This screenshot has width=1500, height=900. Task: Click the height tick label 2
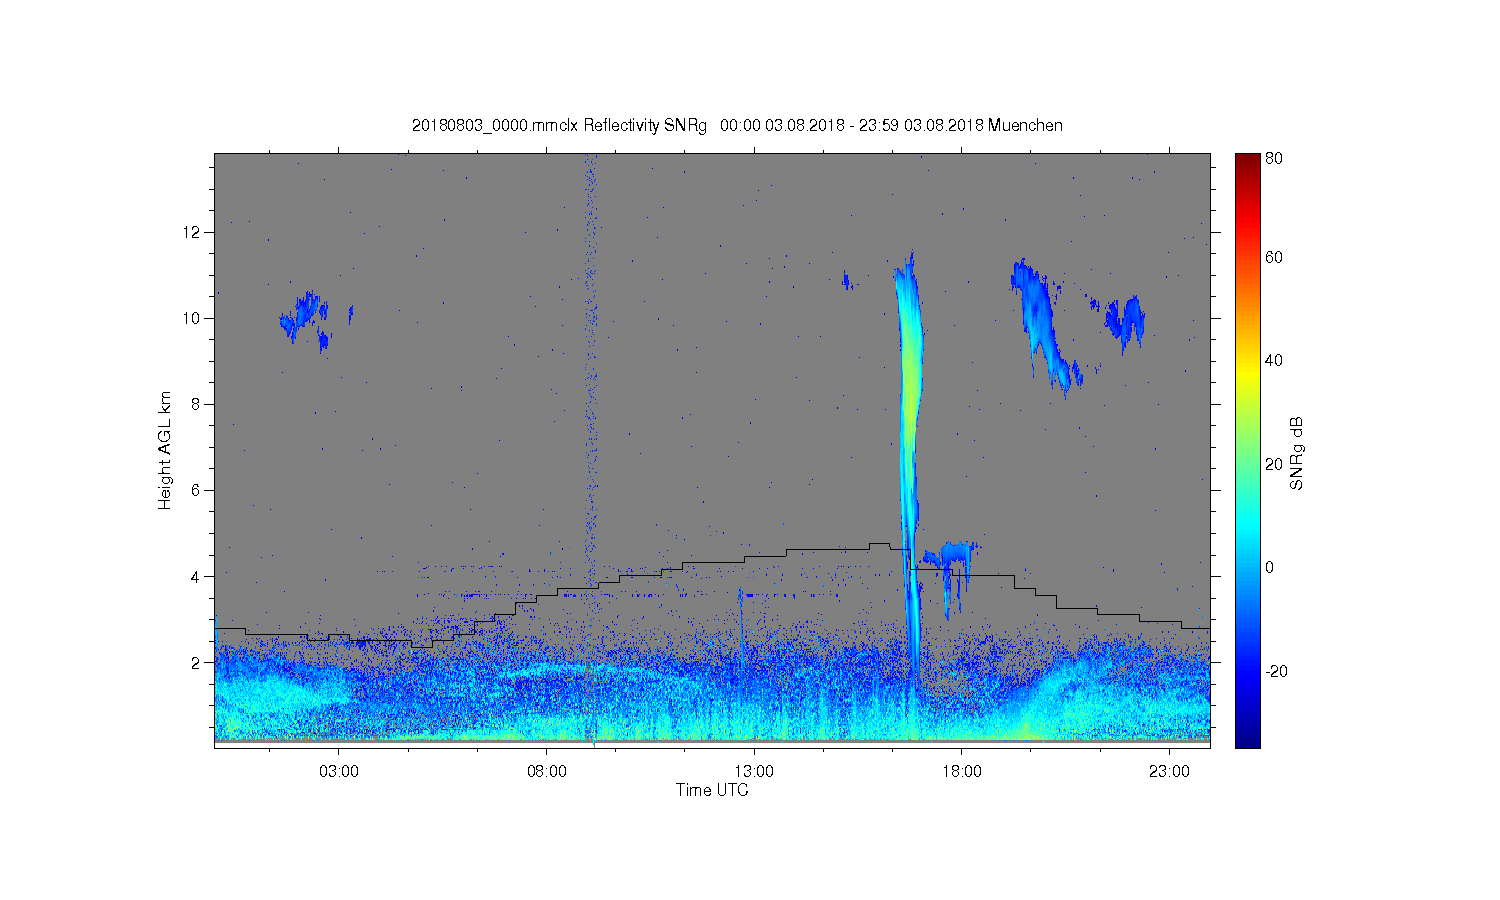pos(196,662)
